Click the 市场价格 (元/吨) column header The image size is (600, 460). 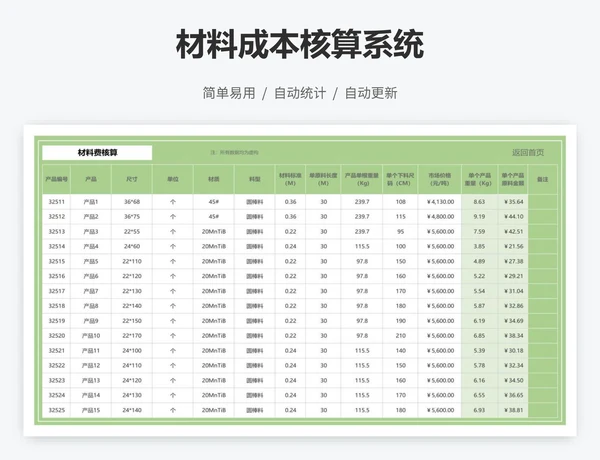click(x=440, y=179)
